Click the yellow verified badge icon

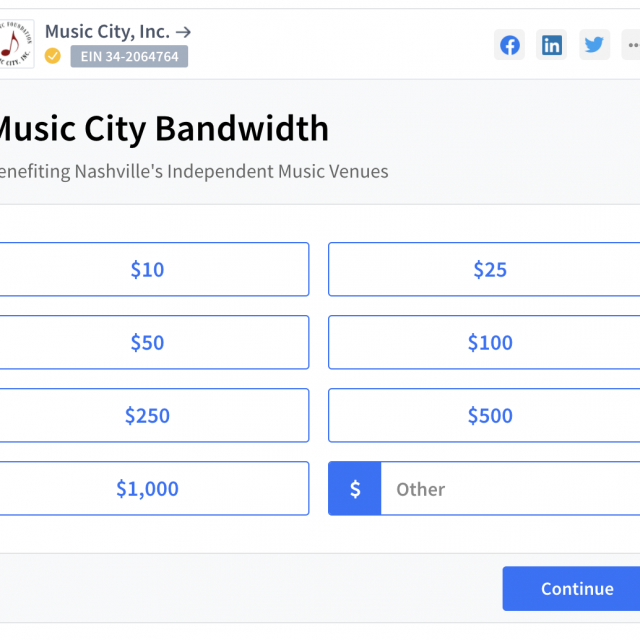(x=53, y=57)
